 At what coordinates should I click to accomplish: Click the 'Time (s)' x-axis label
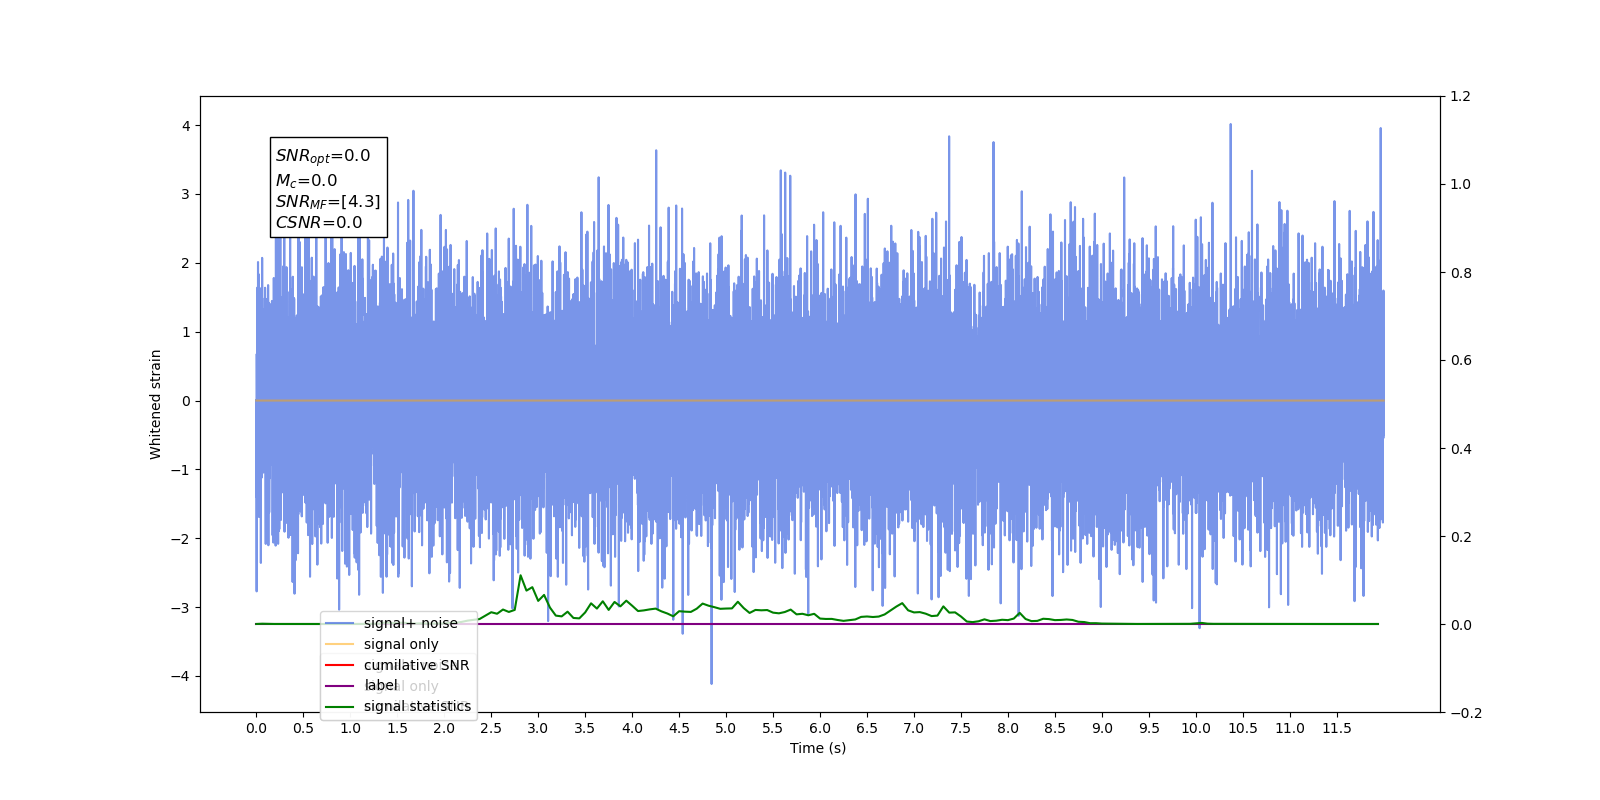click(818, 748)
